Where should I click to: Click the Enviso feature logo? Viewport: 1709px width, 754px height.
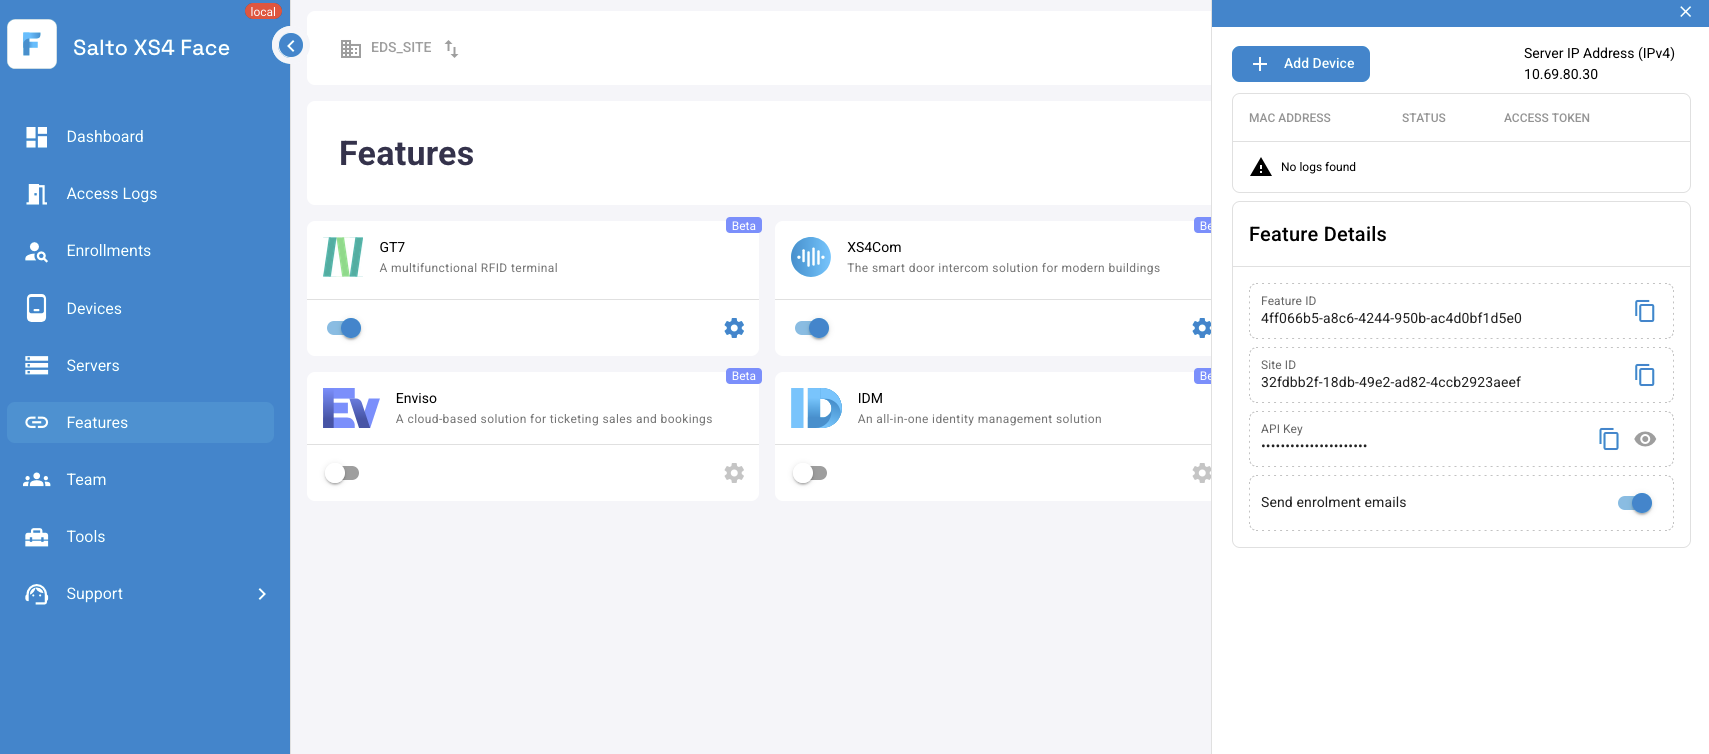pyautogui.click(x=351, y=408)
